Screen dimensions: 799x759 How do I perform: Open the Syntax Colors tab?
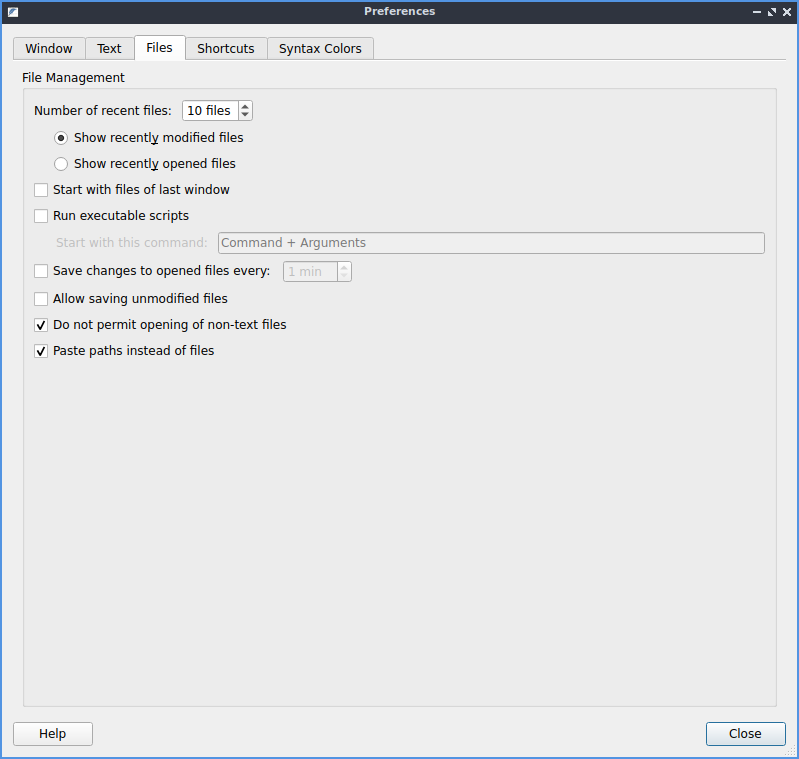click(320, 49)
